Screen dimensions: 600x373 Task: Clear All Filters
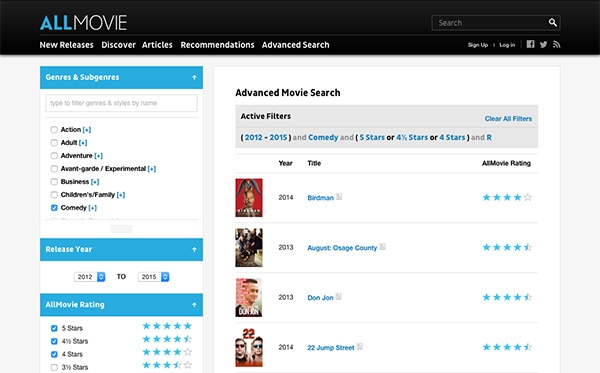[508, 119]
